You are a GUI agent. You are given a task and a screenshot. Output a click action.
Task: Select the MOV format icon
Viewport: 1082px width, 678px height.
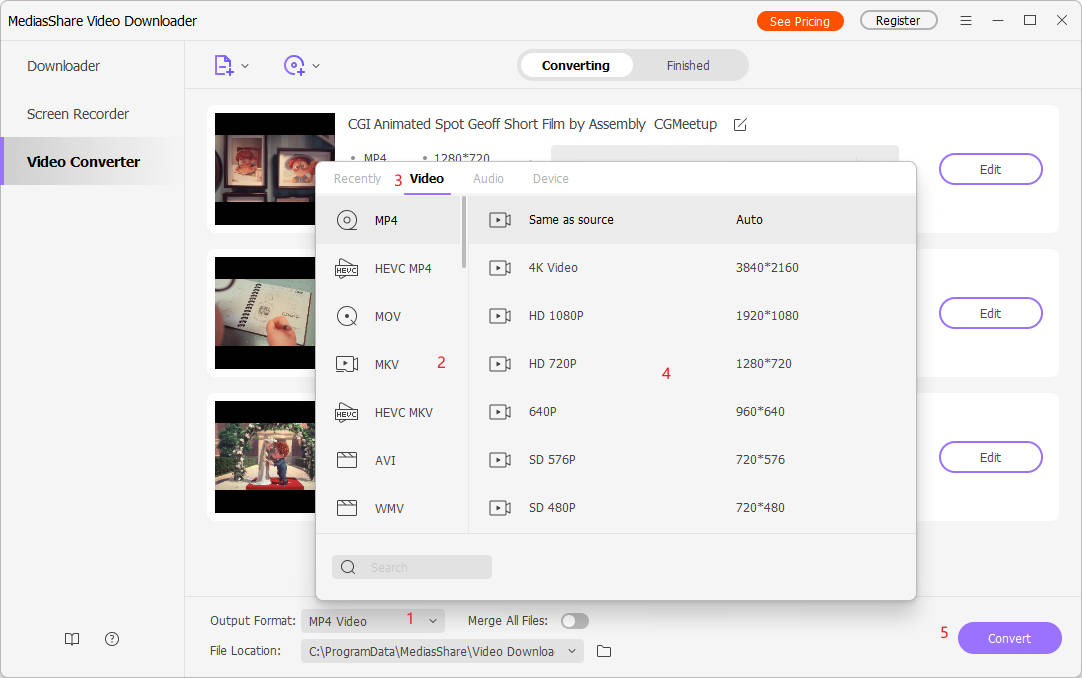[347, 316]
